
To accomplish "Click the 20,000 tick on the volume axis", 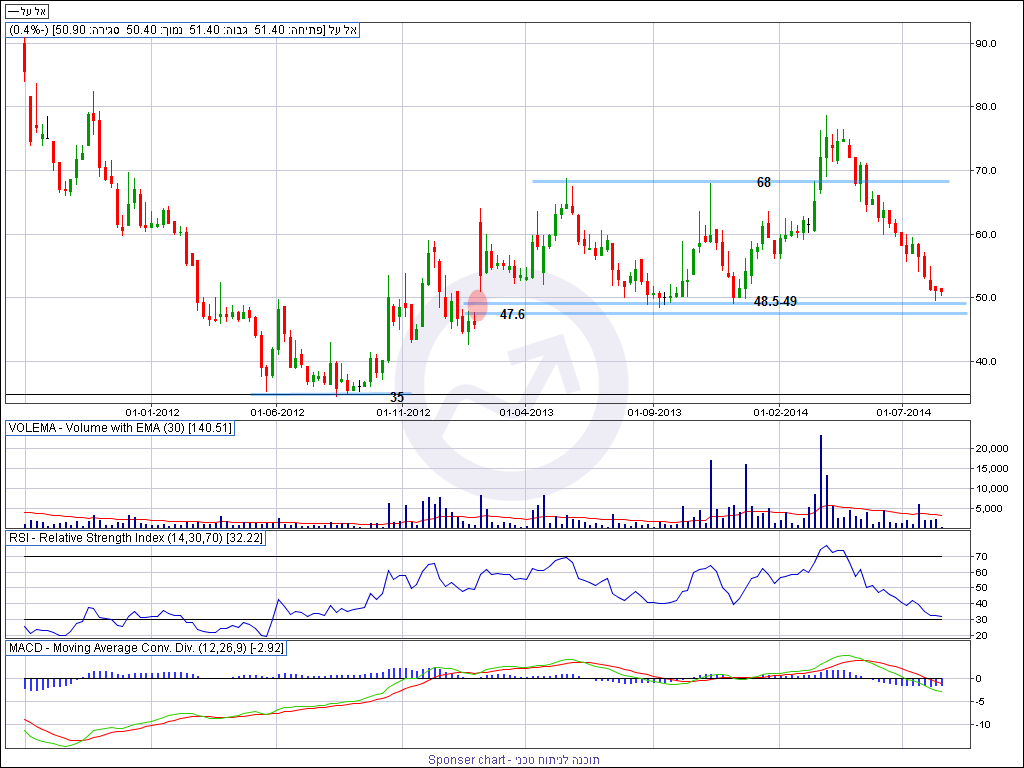I will (992, 449).
